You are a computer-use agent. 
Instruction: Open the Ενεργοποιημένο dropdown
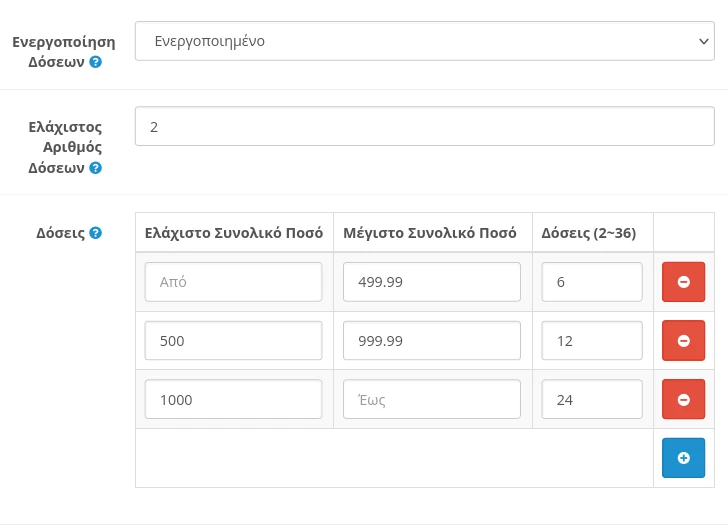(424, 41)
